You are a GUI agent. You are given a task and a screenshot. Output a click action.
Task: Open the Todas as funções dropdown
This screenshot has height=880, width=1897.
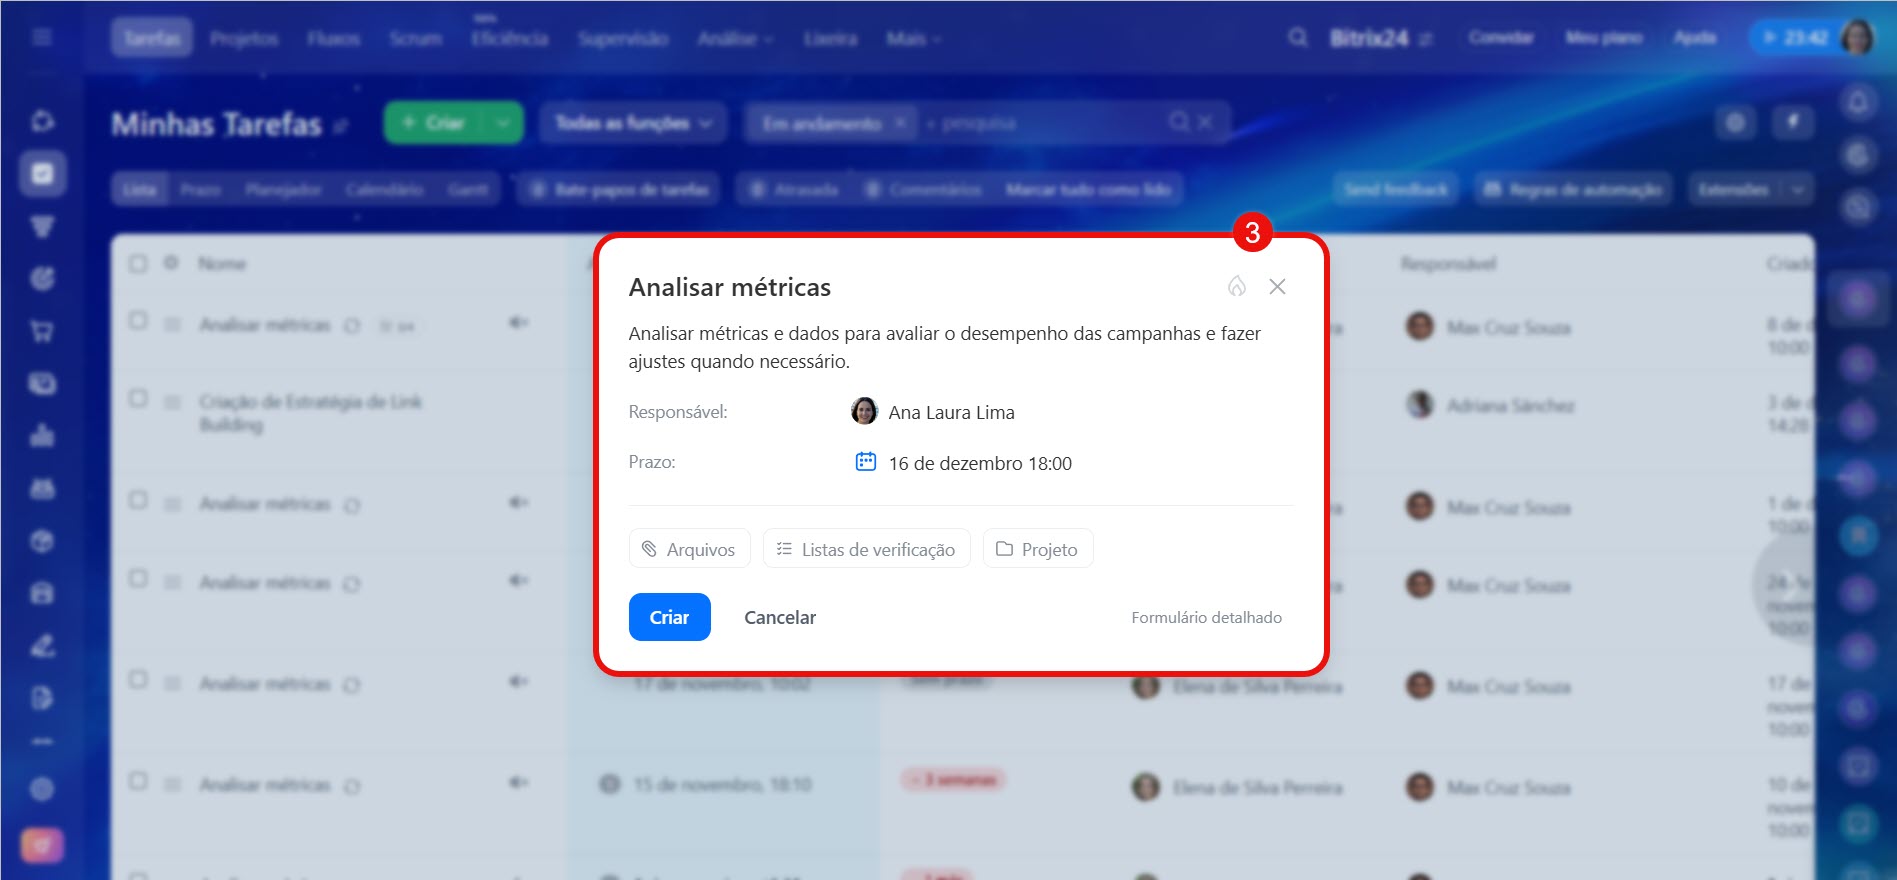(x=633, y=123)
